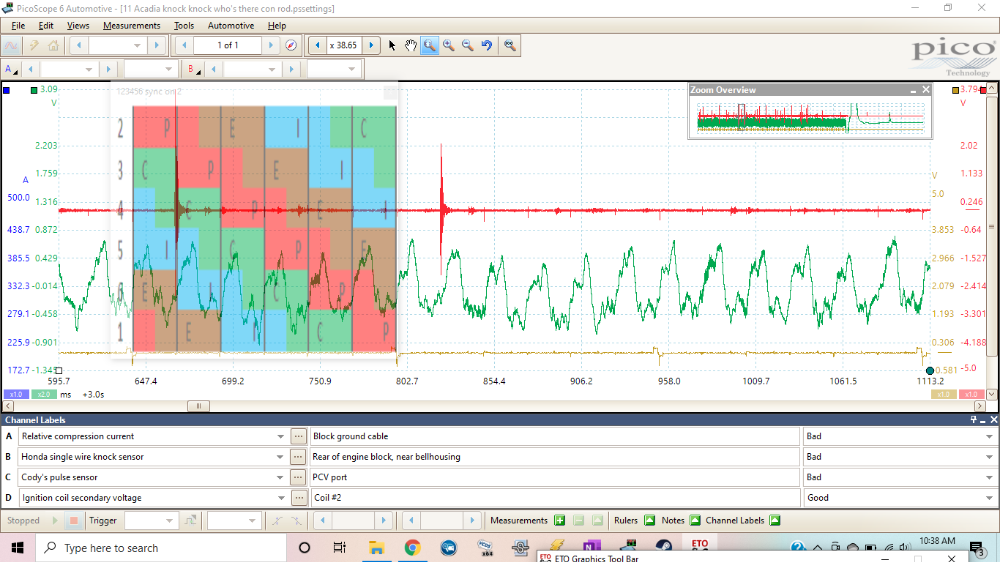The height and width of the screenshot is (562, 1000).
Task: Open File Explorer from taskbar
Action: [376, 548]
